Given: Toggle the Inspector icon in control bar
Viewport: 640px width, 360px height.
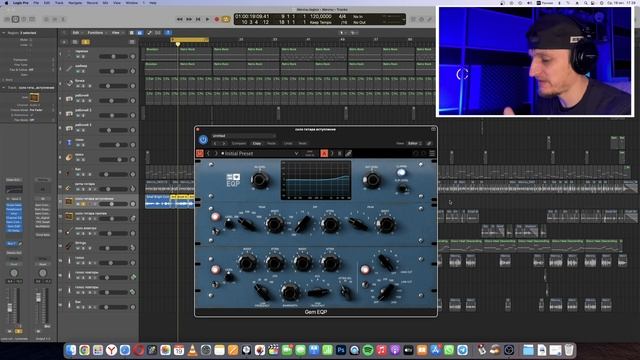Looking at the screenshot, I should tap(16, 19).
